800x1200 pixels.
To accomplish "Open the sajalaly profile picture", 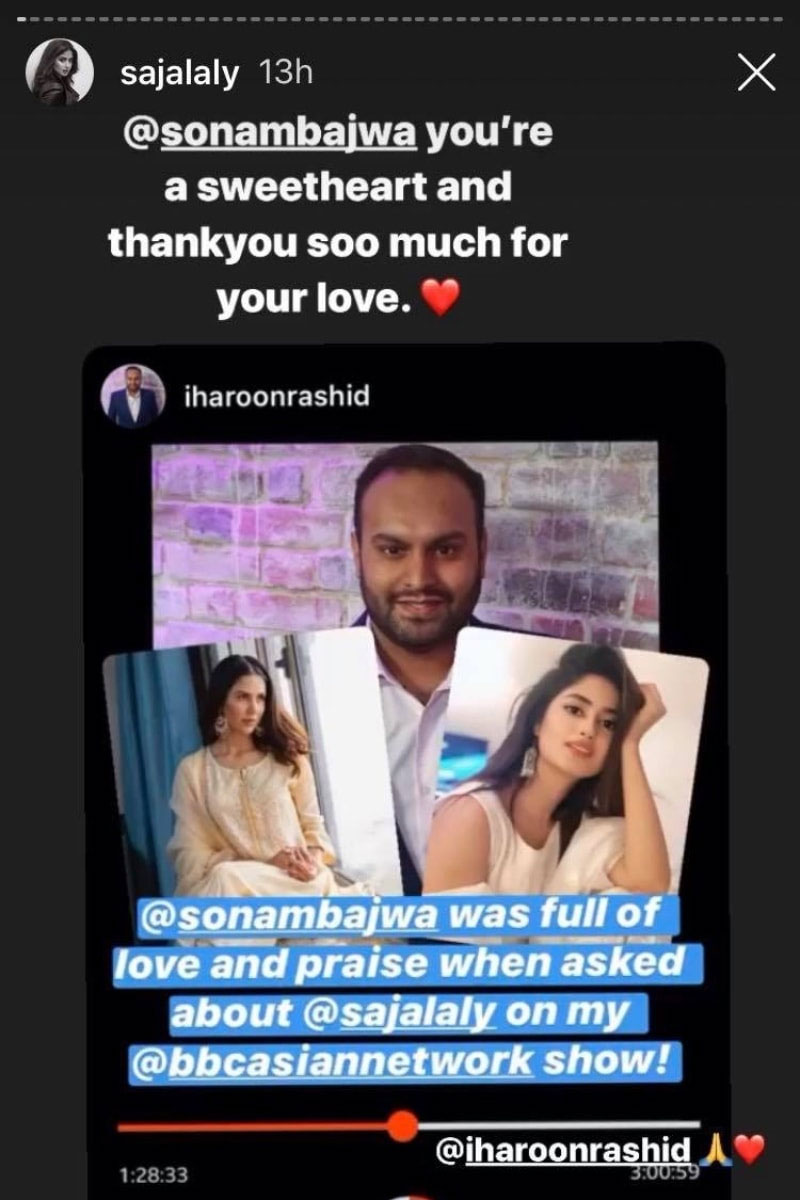I will 65,75.
